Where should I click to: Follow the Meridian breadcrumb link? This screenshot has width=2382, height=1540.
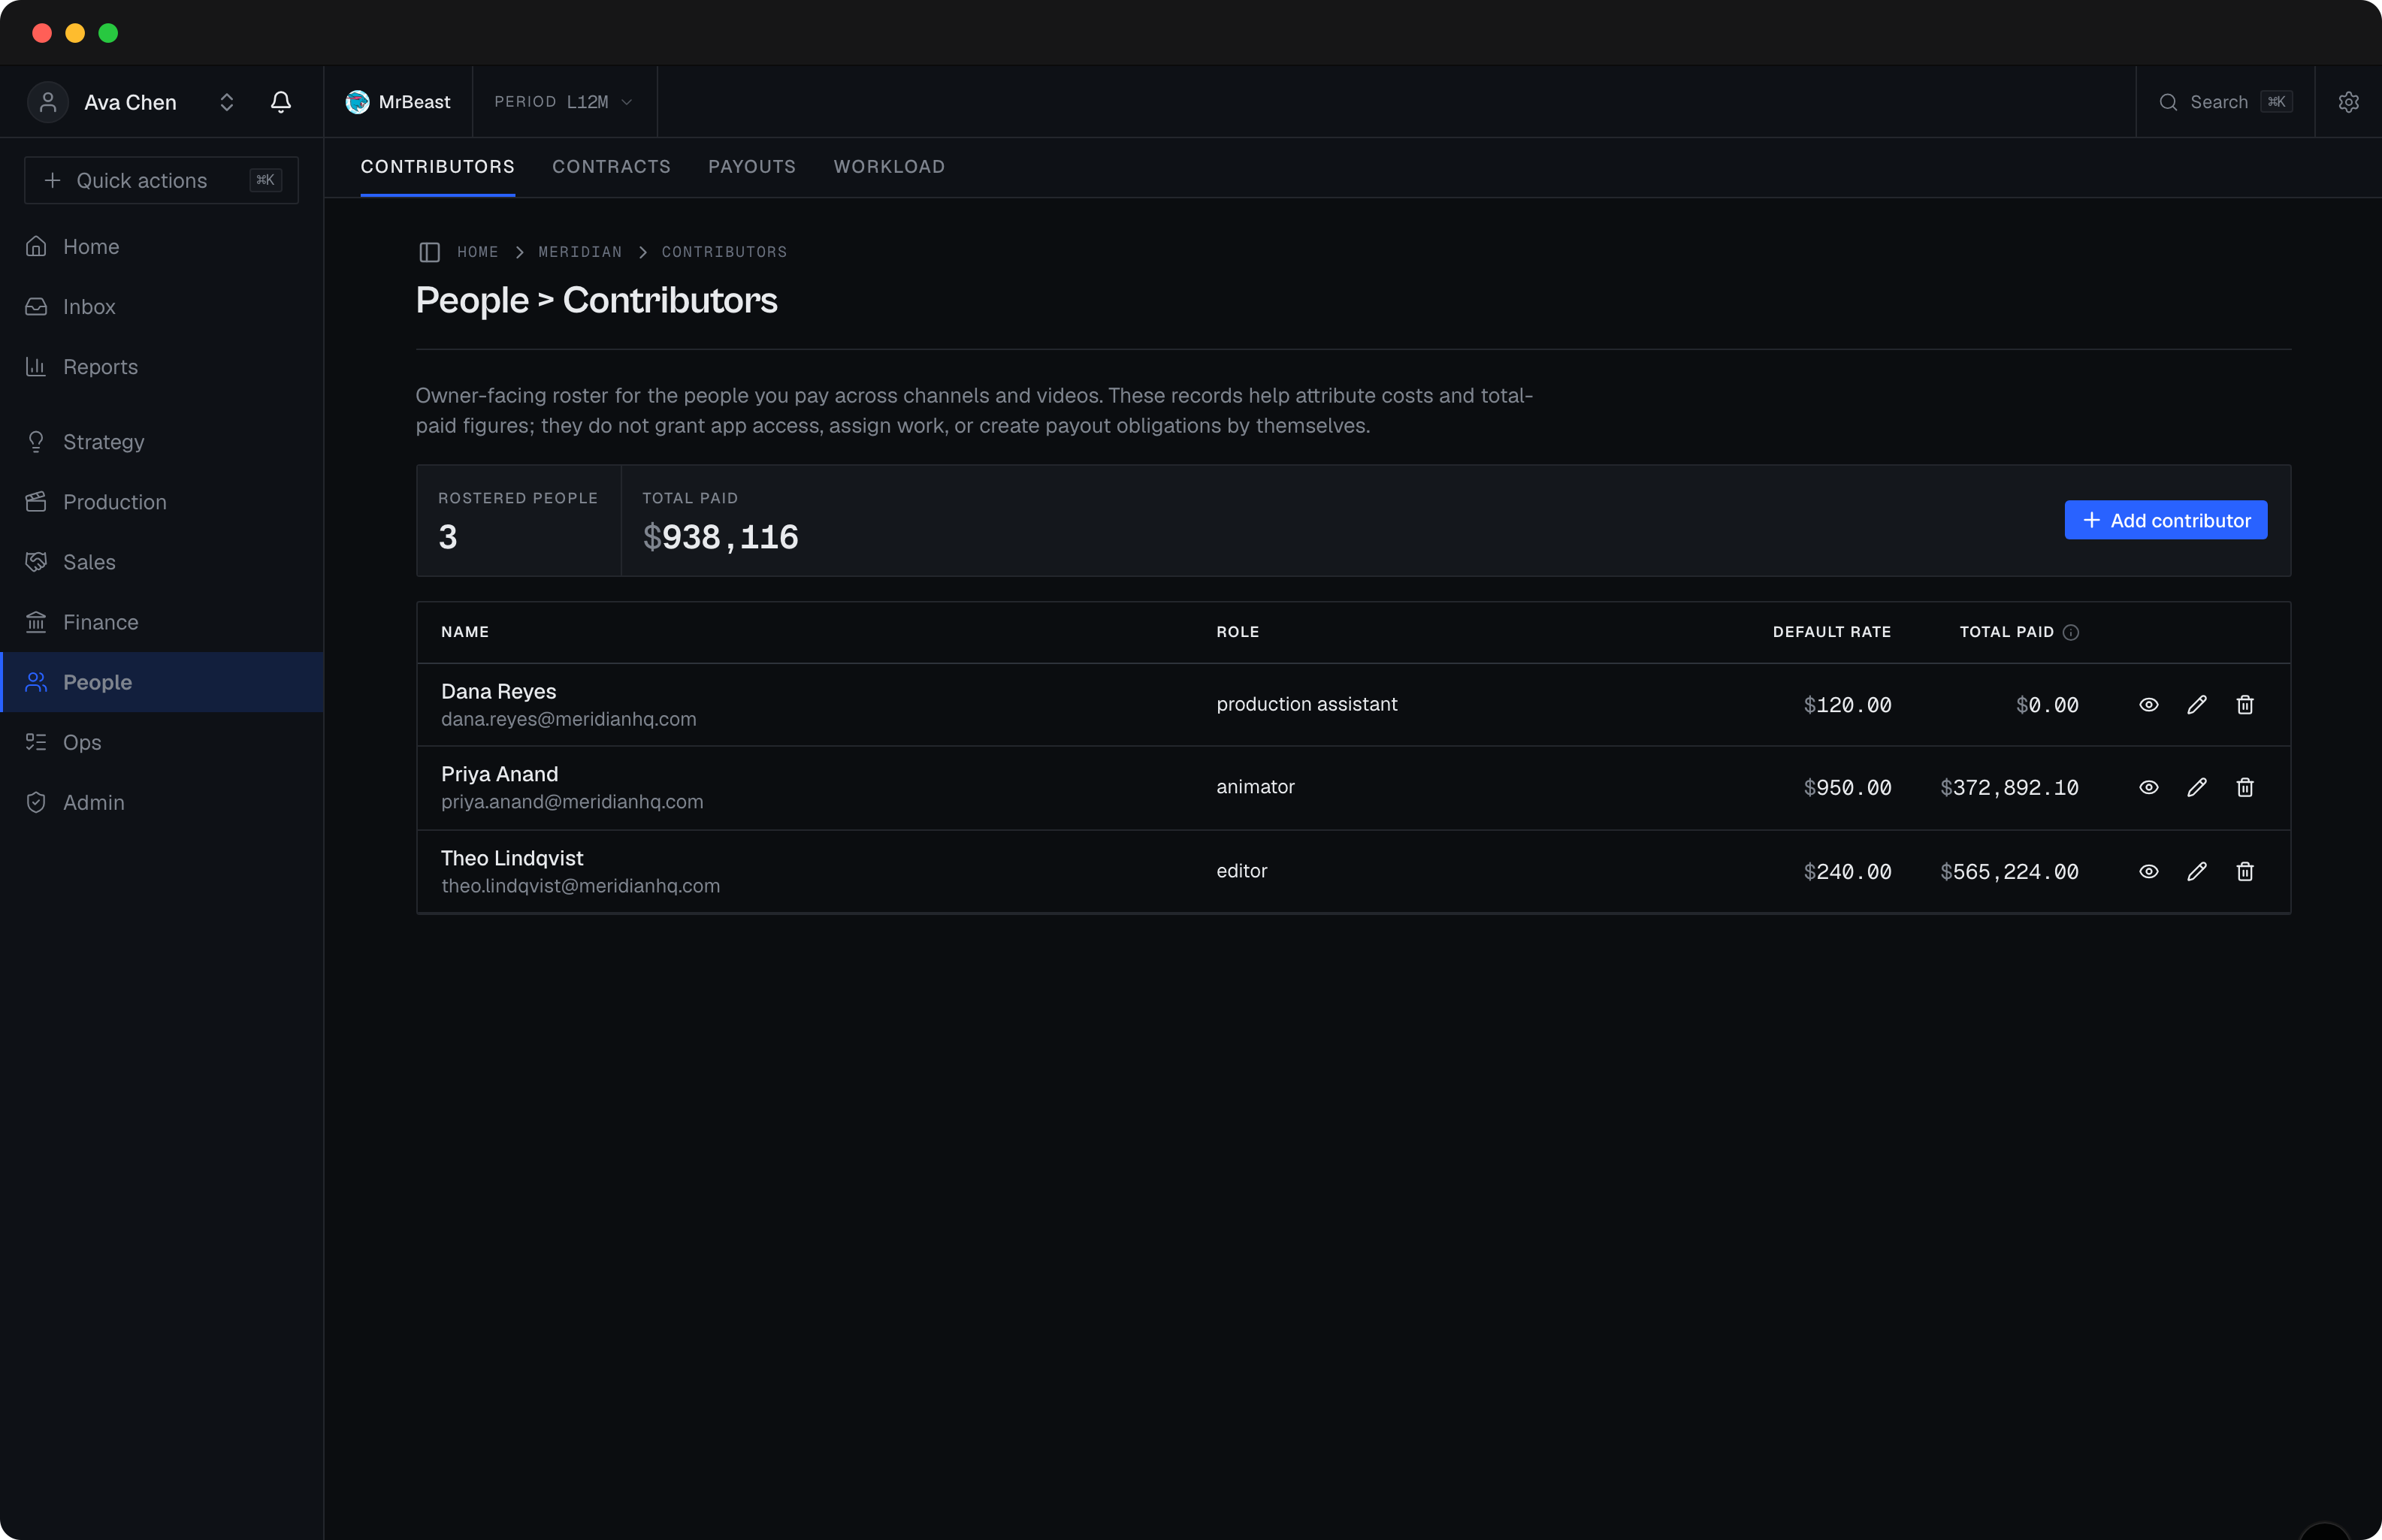pos(580,252)
